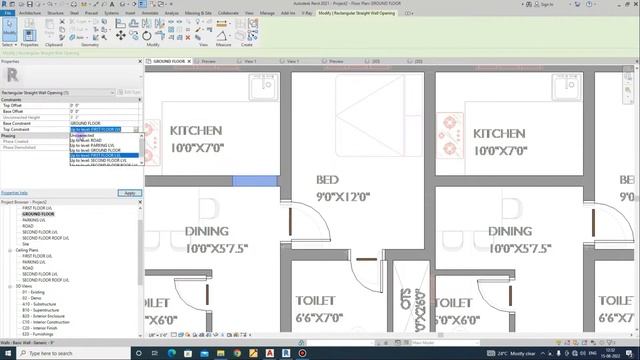Click the Mirror Pick Axis icon
The width and height of the screenshot is (640, 360).
point(147,23)
